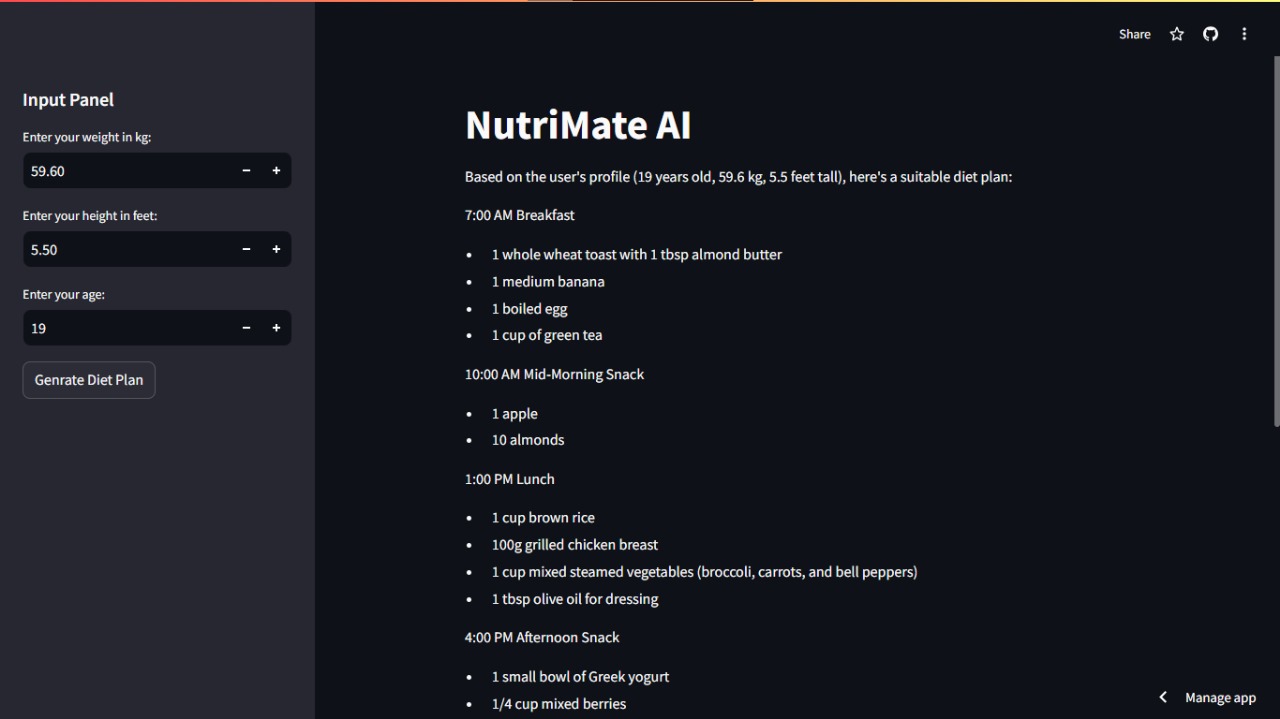Open the GitHub repository icon

coord(1210,34)
